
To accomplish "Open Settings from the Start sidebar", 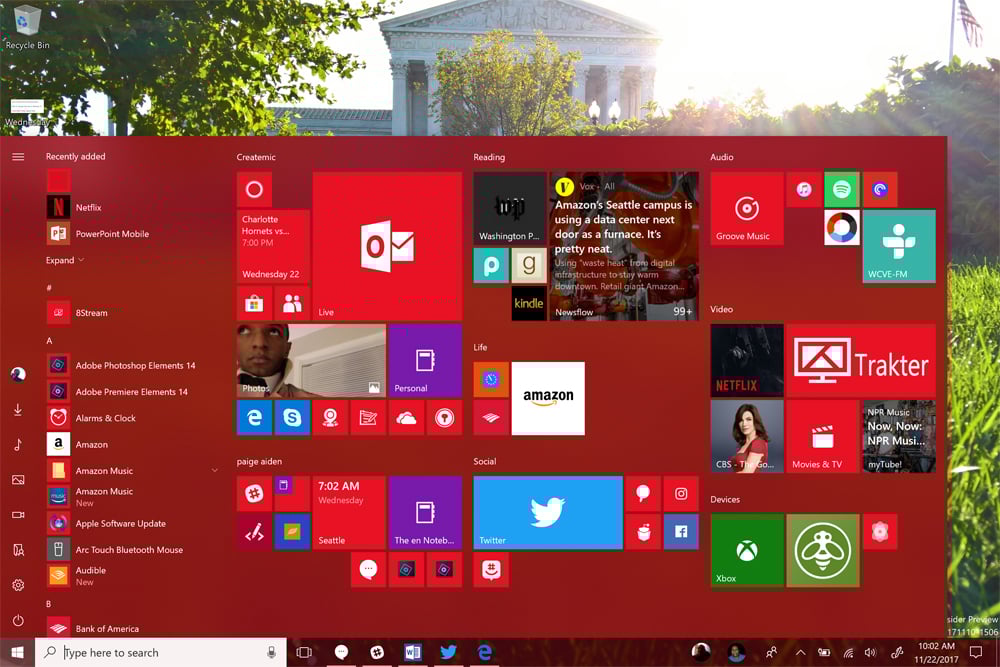I will click(x=18, y=587).
